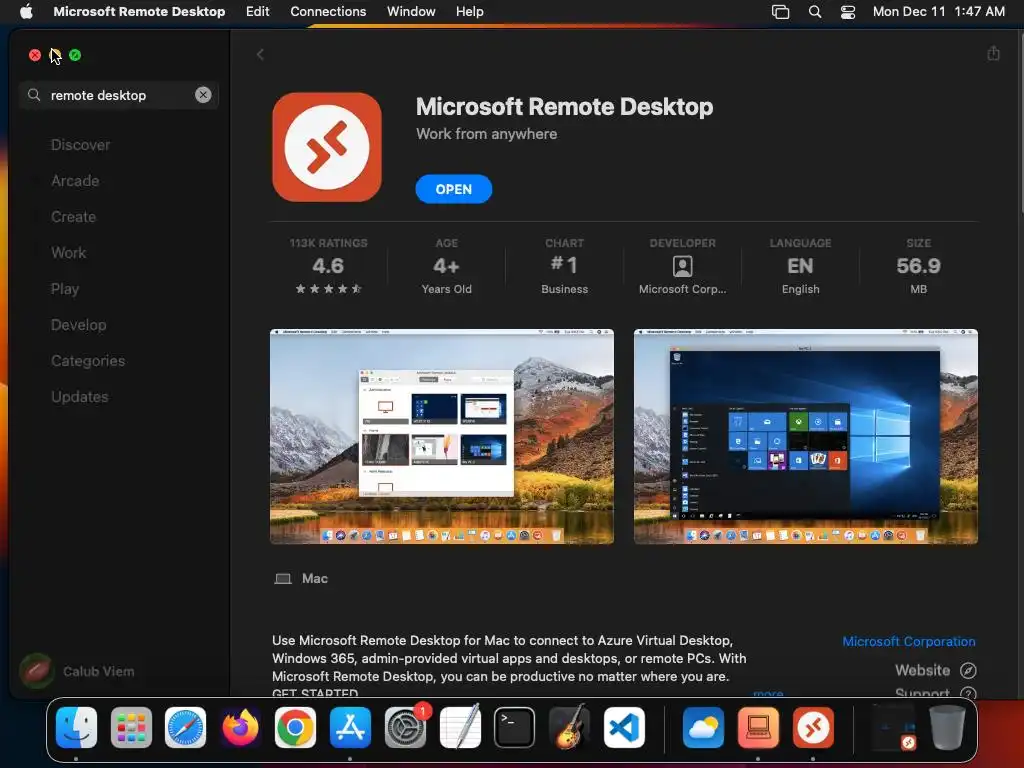Open GarageBand guitar icon in dock
This screenshot has height=768, width=1024.
[569, 727]
